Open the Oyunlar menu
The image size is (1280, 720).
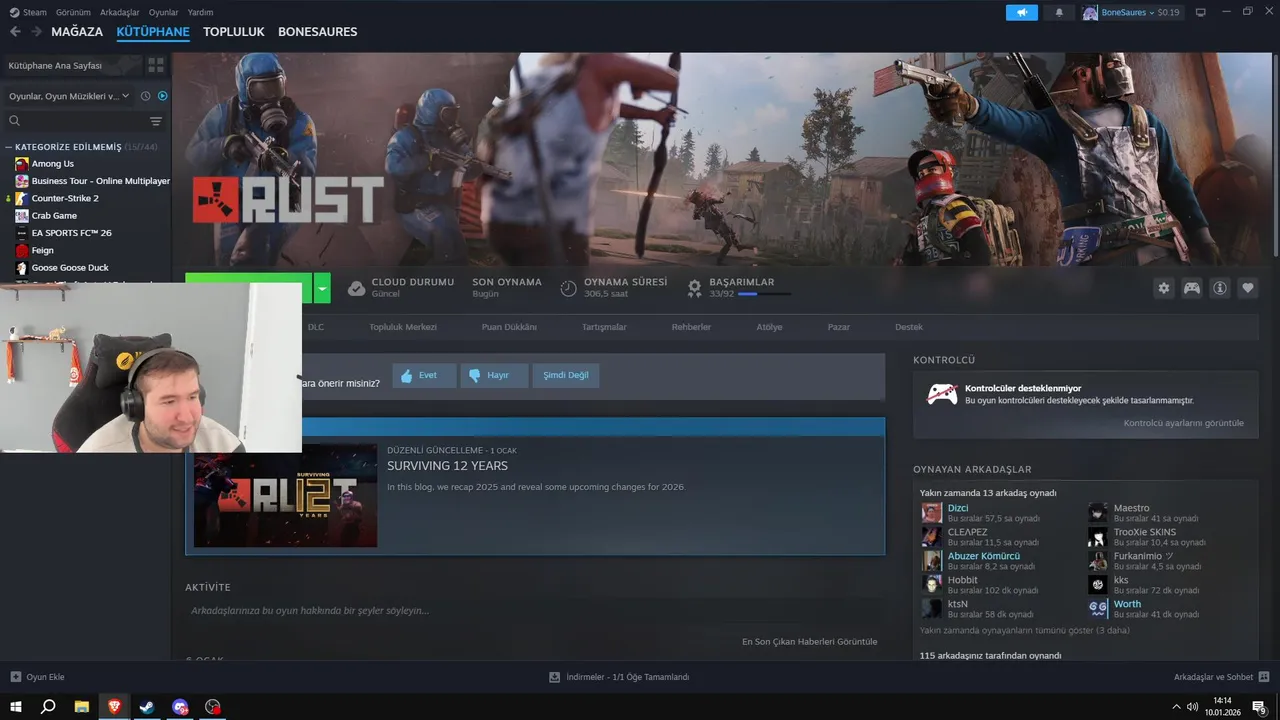(164, 12)
